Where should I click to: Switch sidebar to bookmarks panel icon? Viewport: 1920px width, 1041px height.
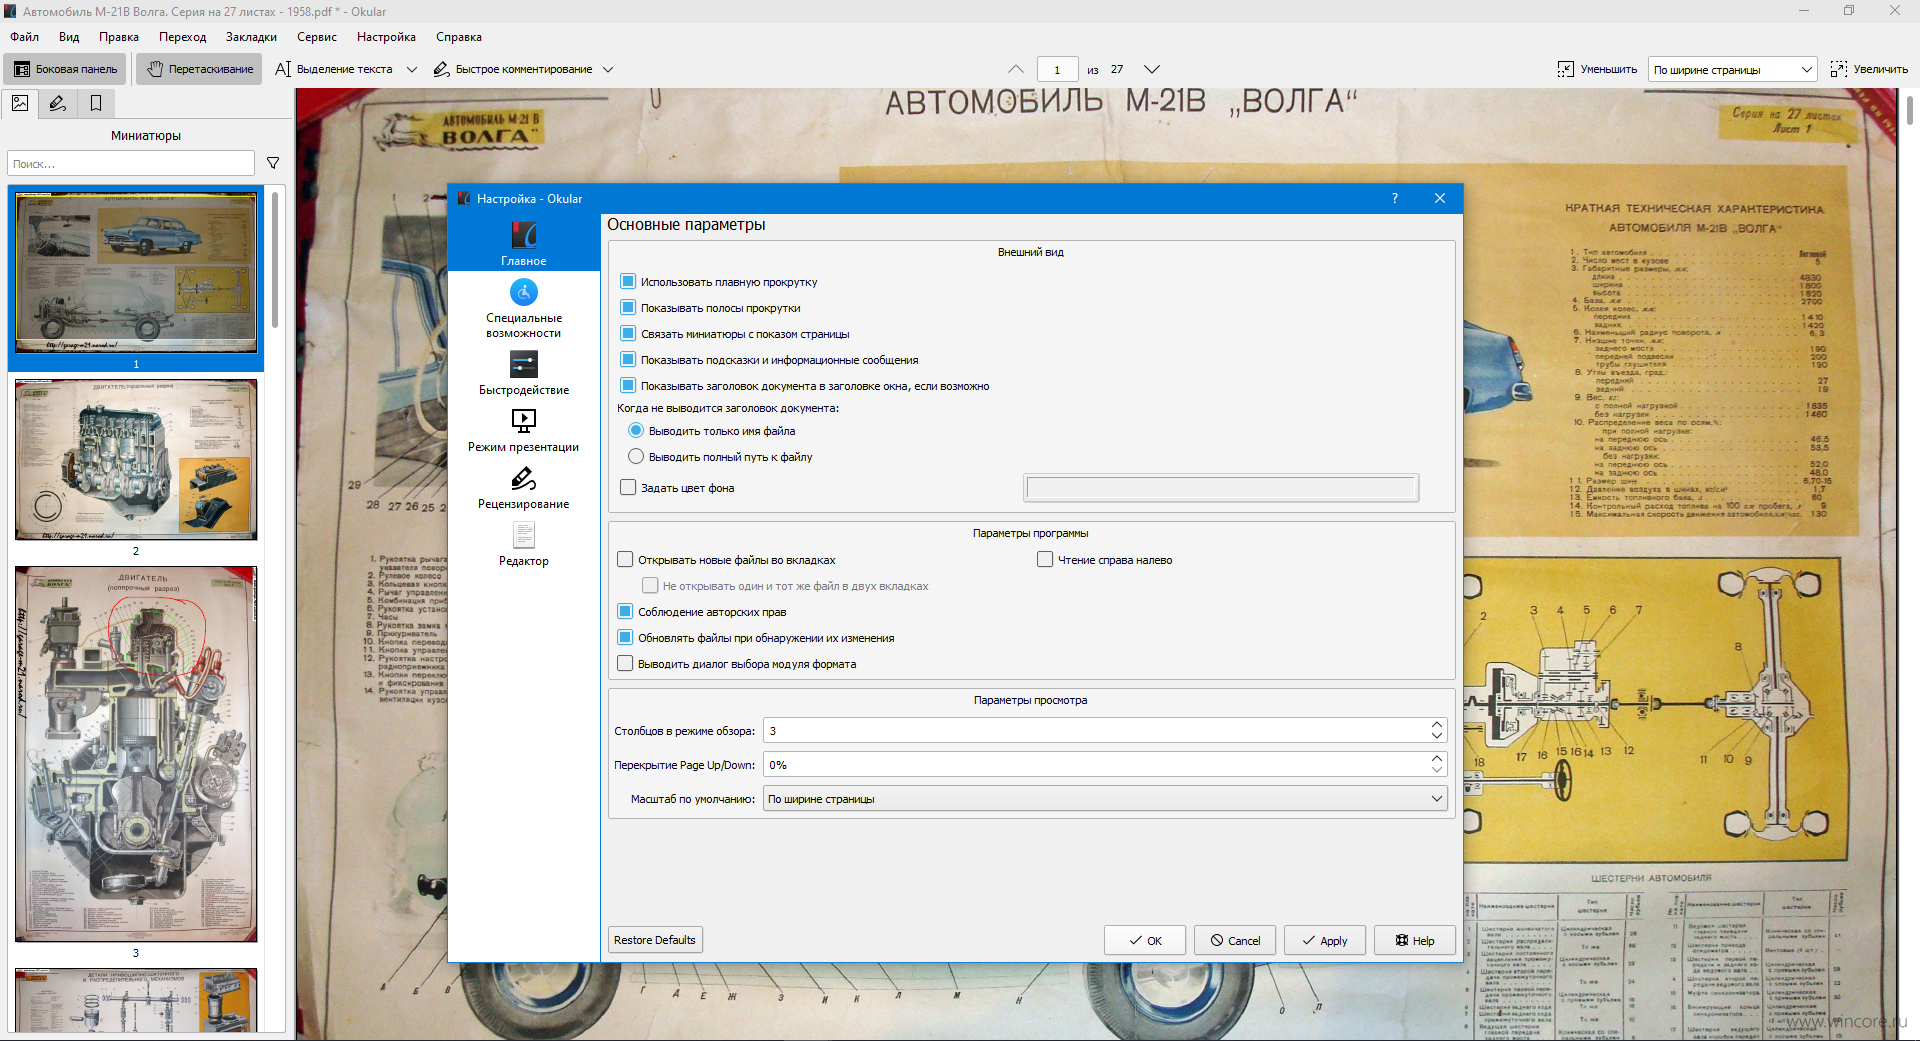pos(96,103)
